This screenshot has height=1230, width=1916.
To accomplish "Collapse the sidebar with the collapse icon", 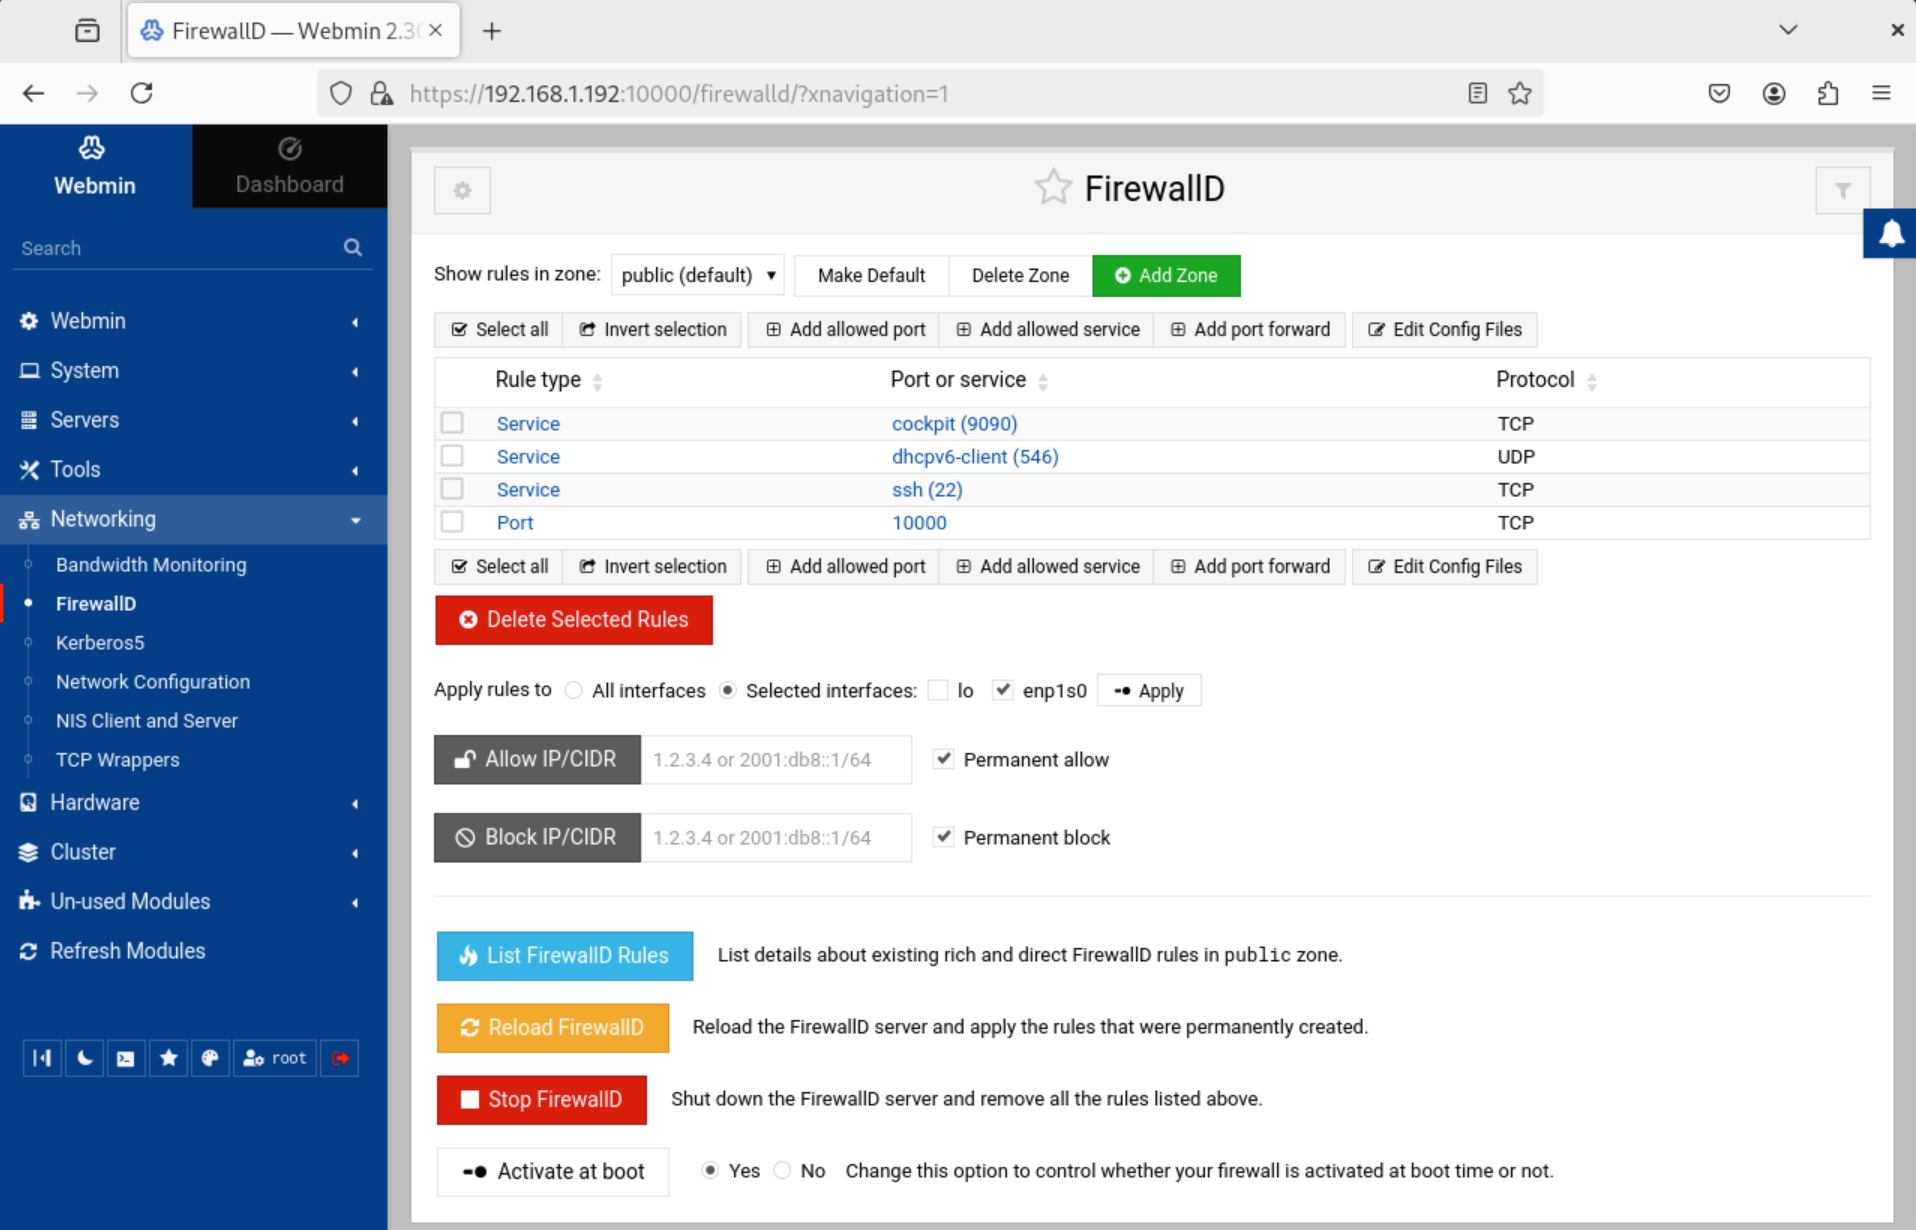I will [41, 1057].
